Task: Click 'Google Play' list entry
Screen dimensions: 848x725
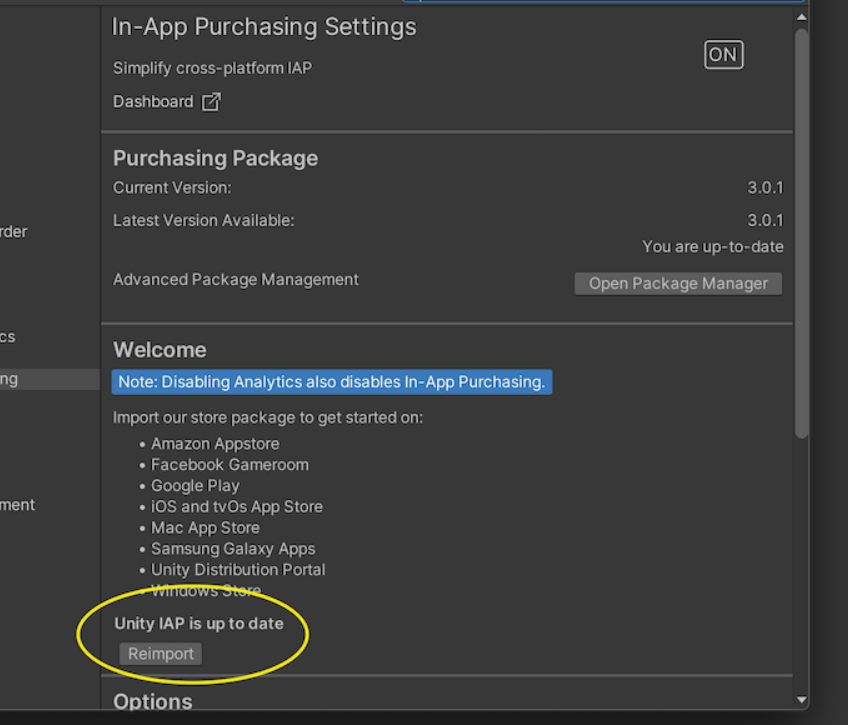Action: coord(195,486)
